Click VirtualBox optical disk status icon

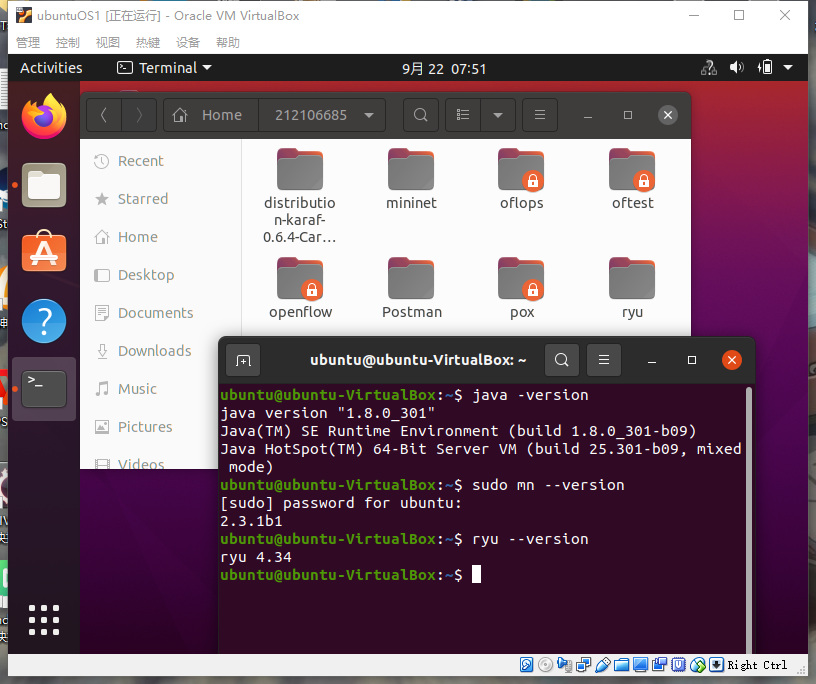point(545,665)
